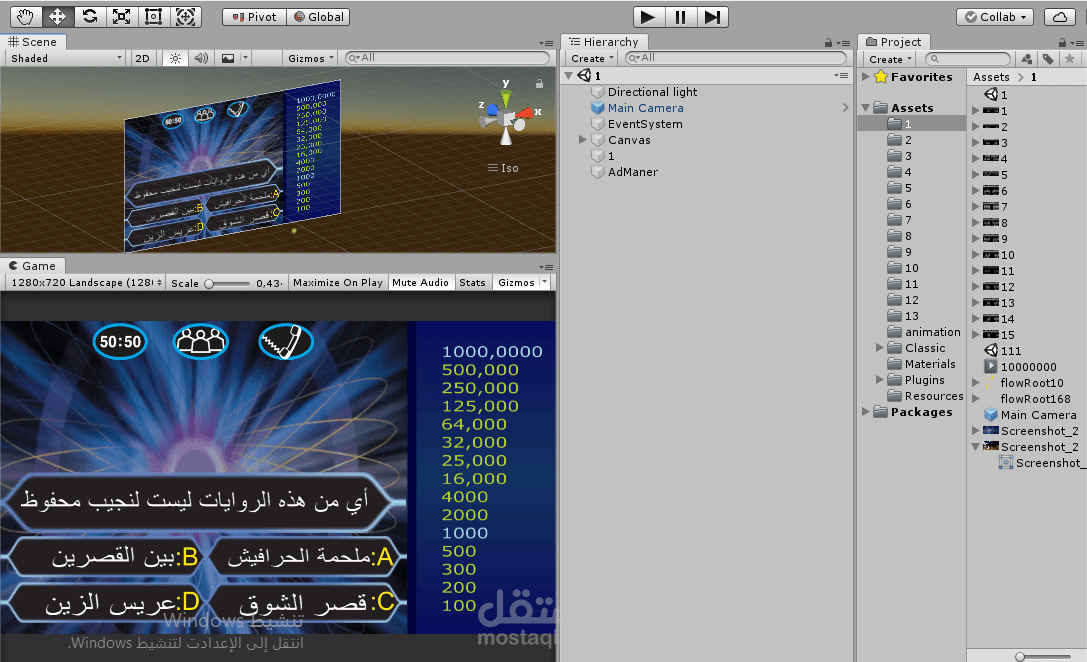
Task: Toggle Scene gizmo lock icon
Action: pos(539,84)
